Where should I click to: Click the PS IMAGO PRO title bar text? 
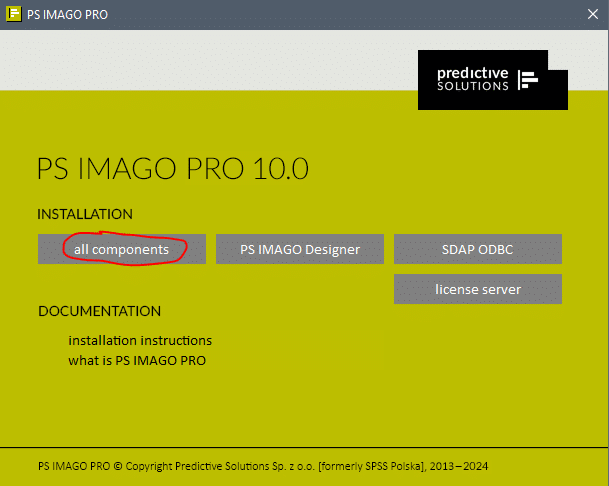tap(67, 15)
